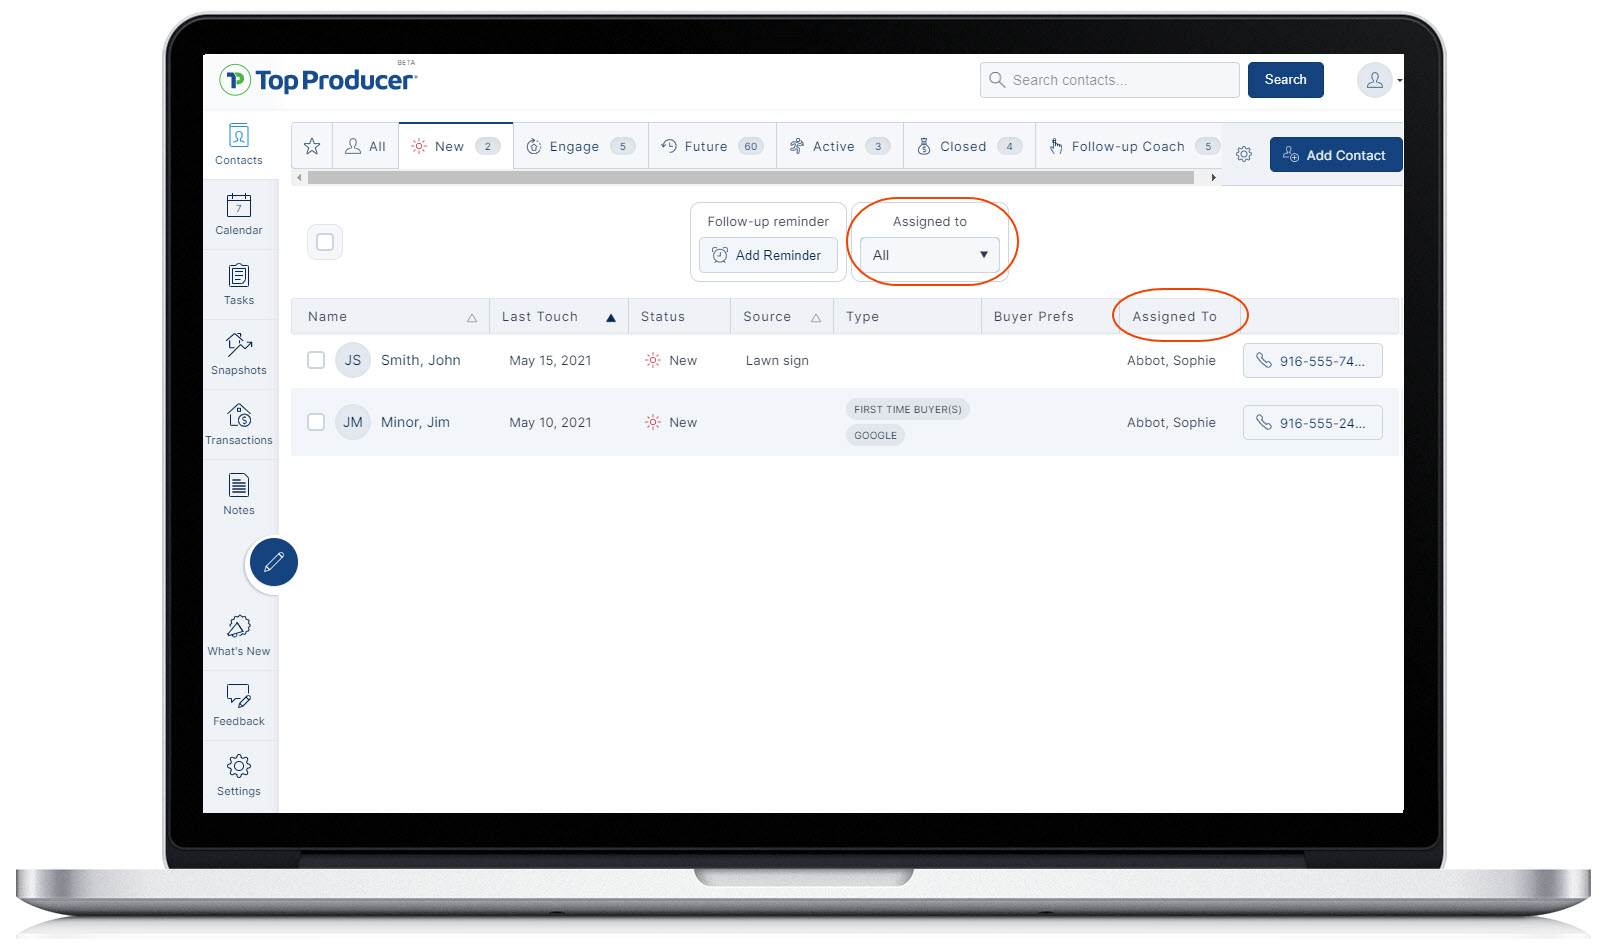Click the tab bar horizontal scrollbar
Viewport: 1607px width, 949px height.
pyautogui.click(x=751, y=178)
